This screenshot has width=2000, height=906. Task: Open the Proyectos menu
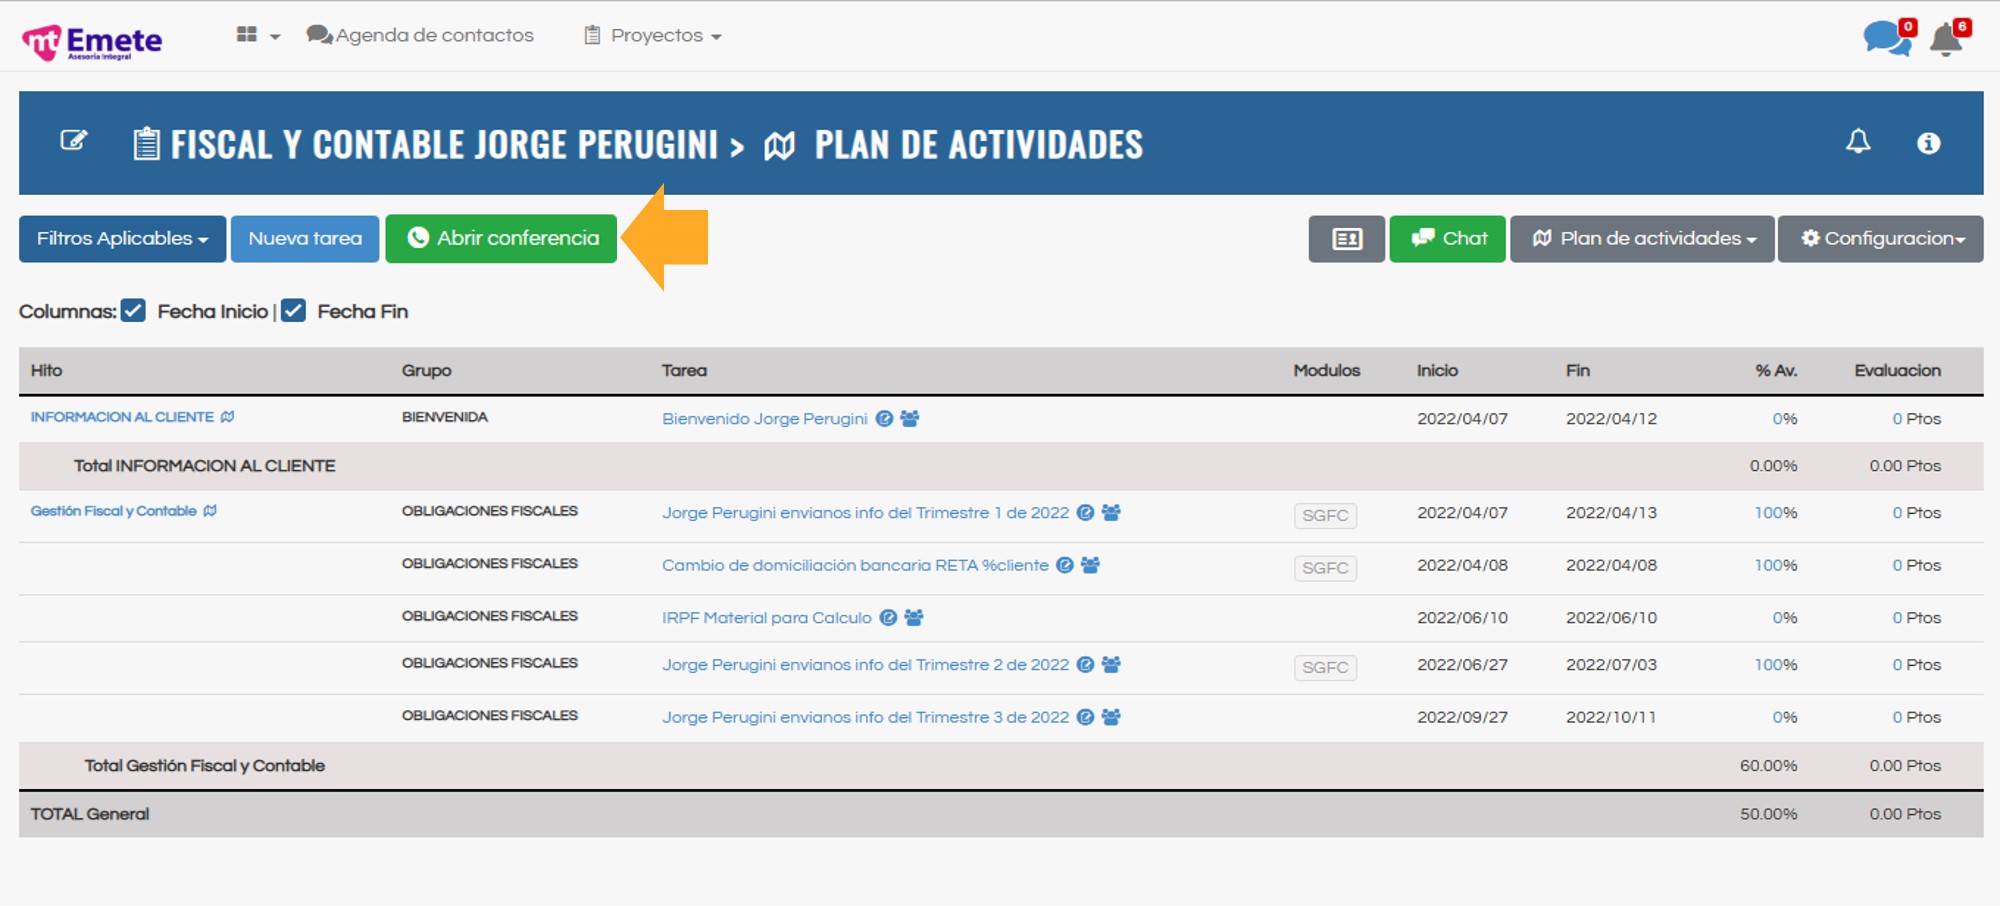[654, 36]
